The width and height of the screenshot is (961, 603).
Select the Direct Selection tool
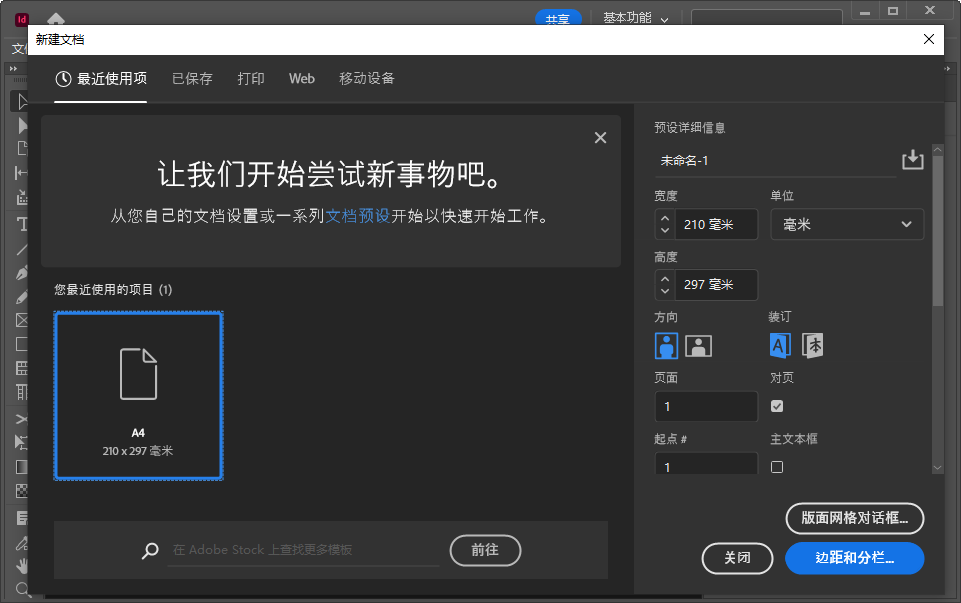coord(21,125)
